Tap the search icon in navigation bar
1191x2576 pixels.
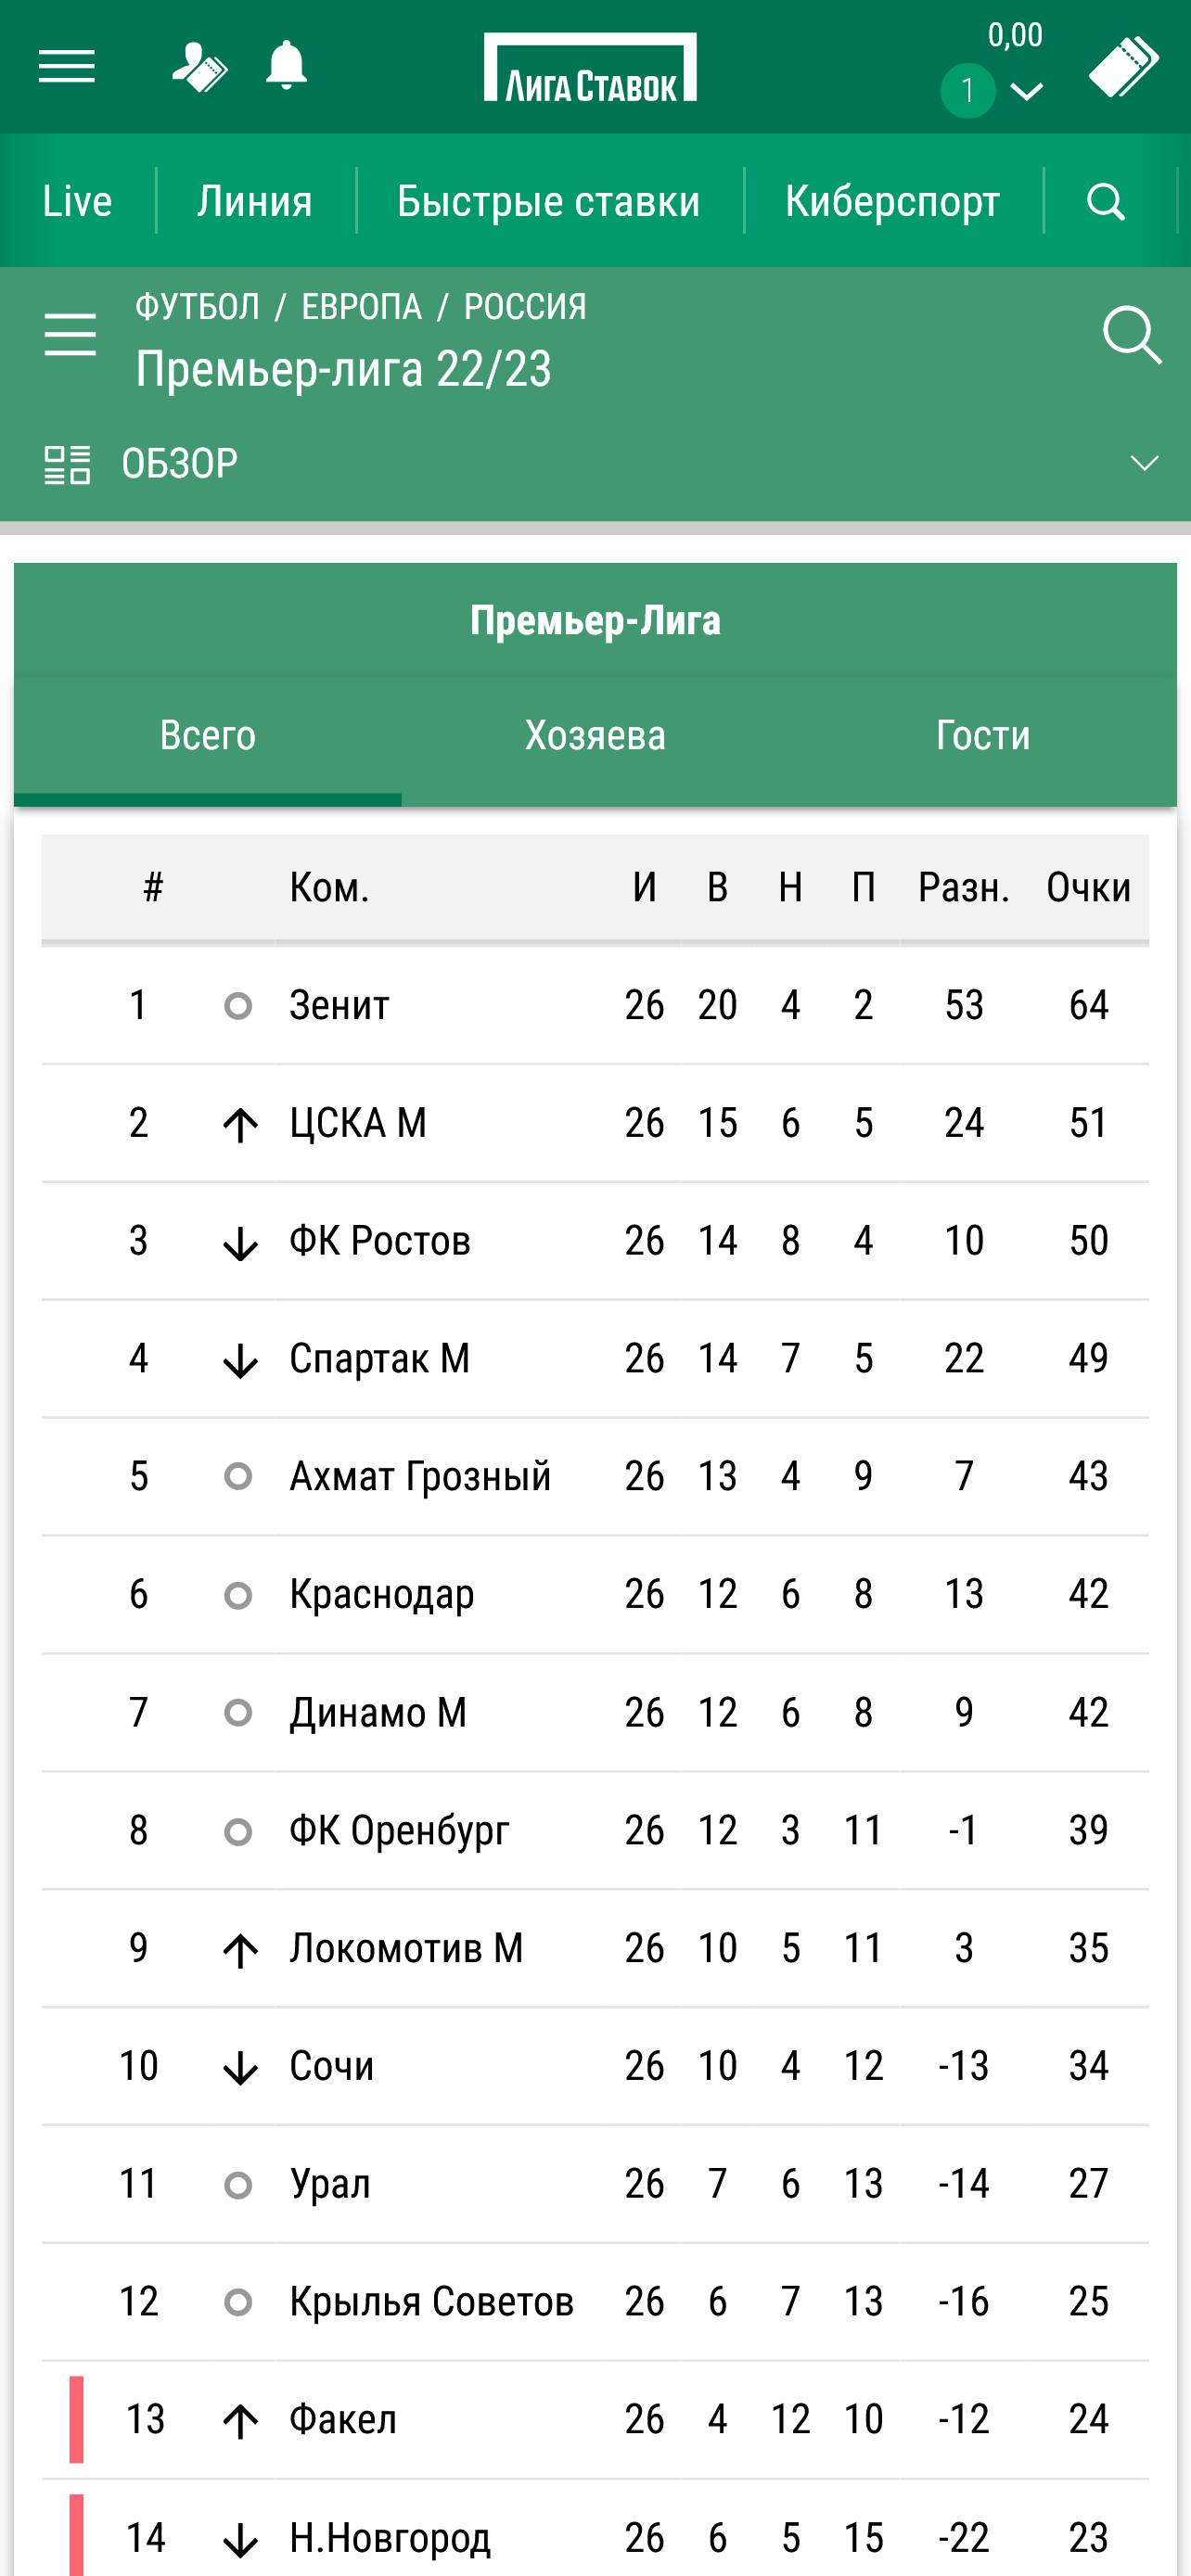[1105, 201]
